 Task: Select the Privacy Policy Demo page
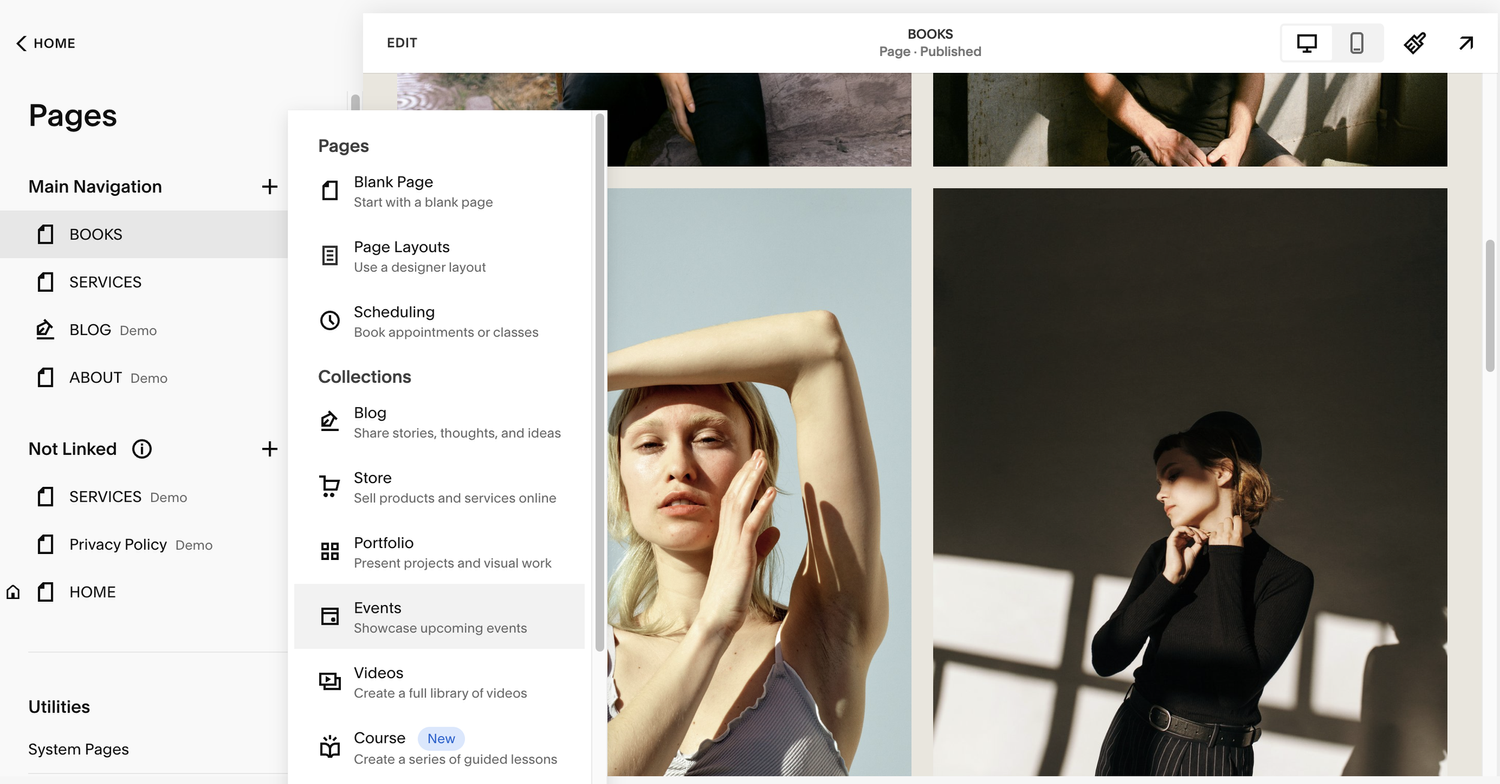pyautogui.click(x=122, y=544)
